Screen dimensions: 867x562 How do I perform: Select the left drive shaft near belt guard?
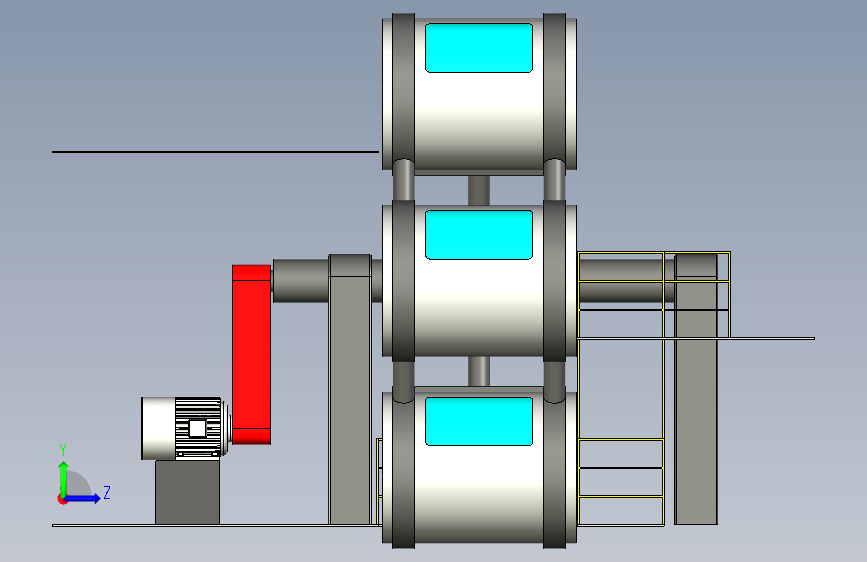(301, 280)
